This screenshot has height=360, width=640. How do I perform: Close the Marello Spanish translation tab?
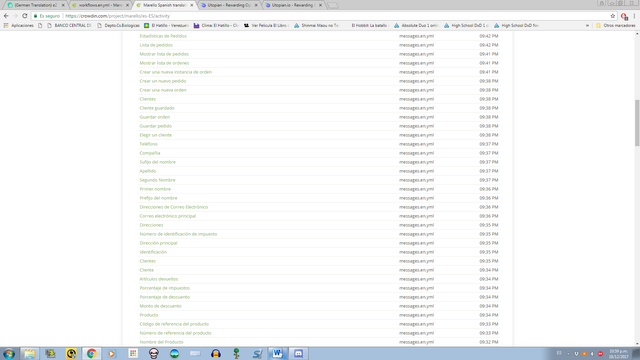pyautogui.click(x=191, y=5)
